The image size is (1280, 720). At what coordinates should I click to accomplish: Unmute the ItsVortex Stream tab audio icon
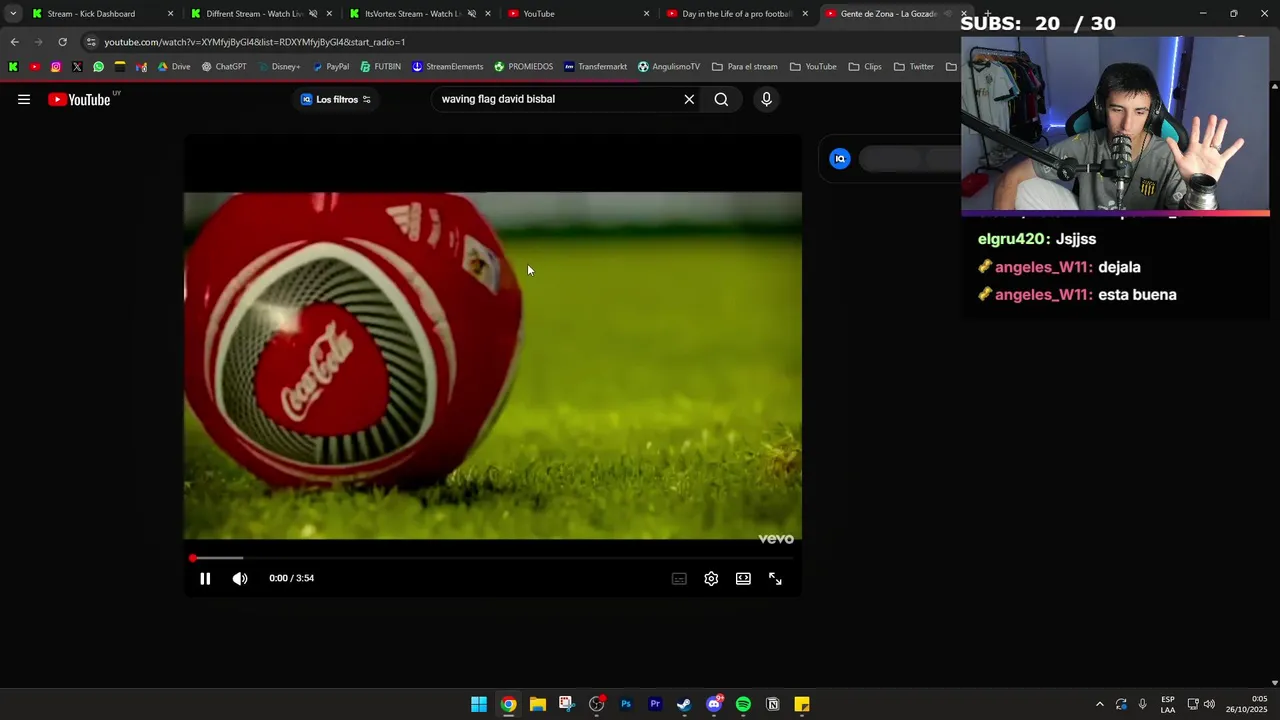(471, 14)
